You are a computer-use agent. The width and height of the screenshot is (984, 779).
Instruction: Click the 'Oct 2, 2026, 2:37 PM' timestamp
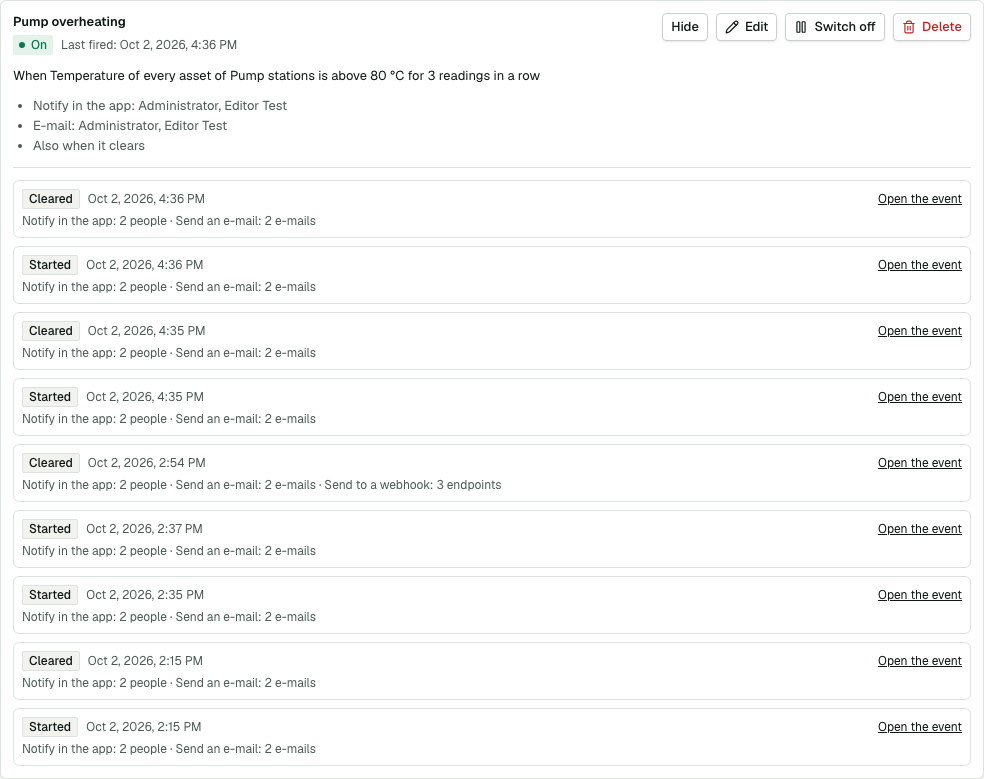pyautogui.click(x=144, y=529)
